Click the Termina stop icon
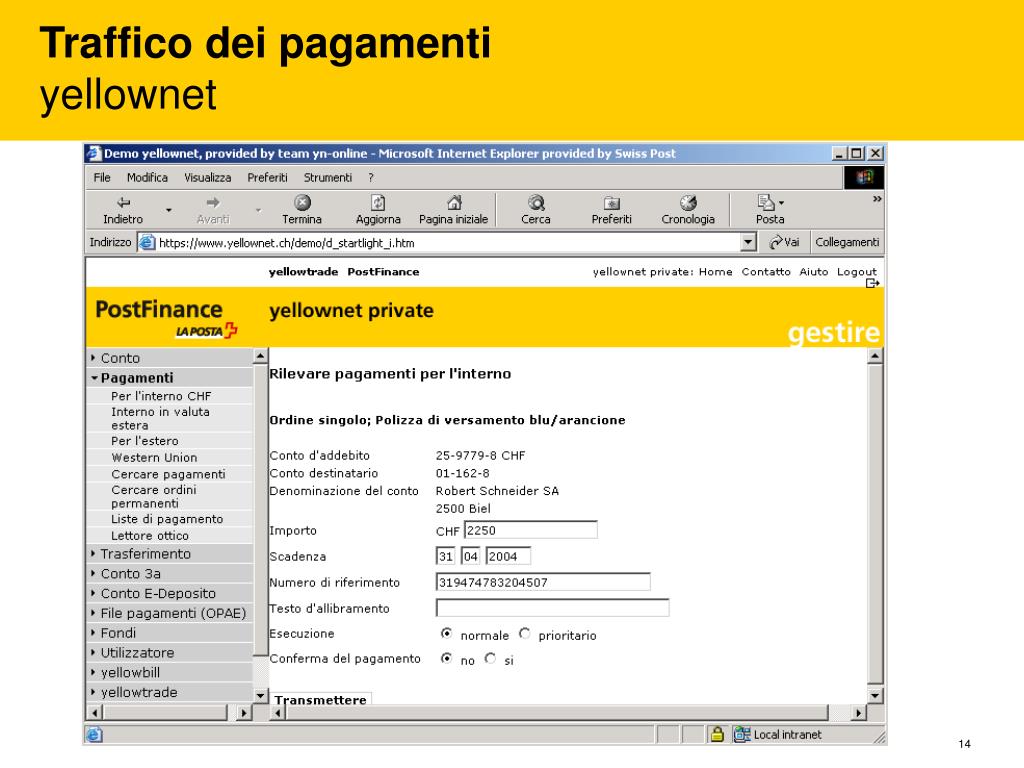This screenshot has width=1024, height=768. (302, 202)
